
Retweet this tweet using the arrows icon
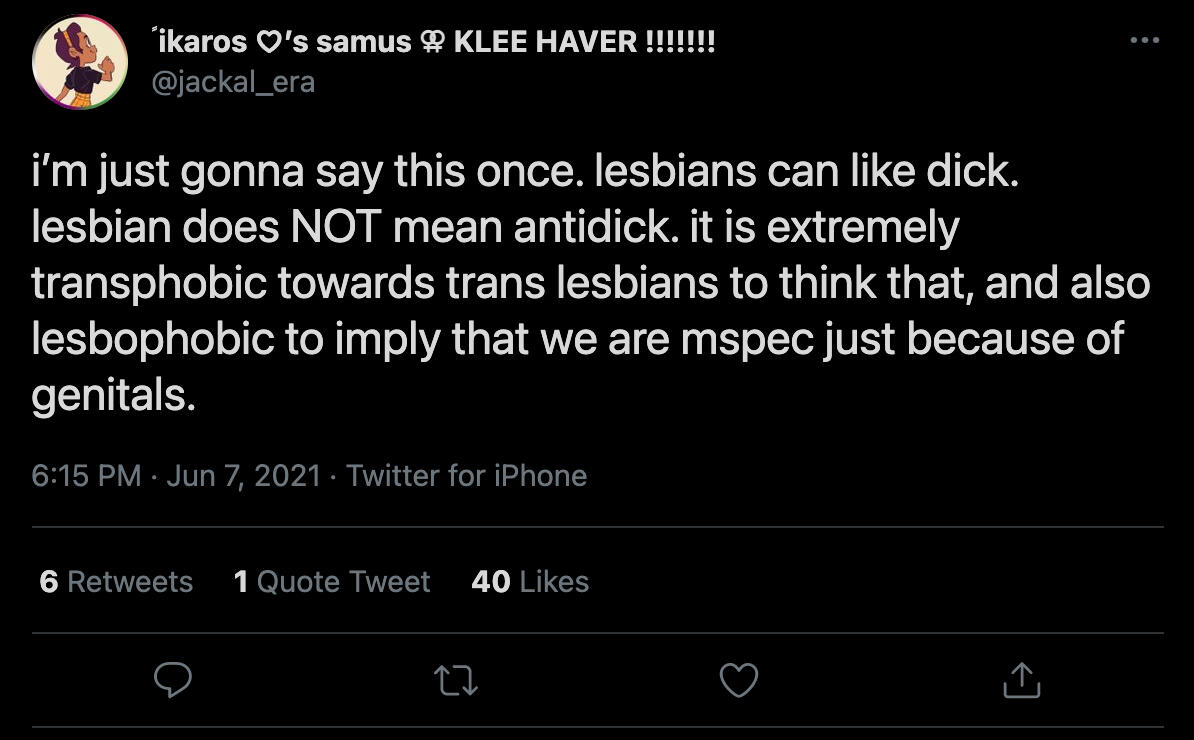[x=456, y=681]
